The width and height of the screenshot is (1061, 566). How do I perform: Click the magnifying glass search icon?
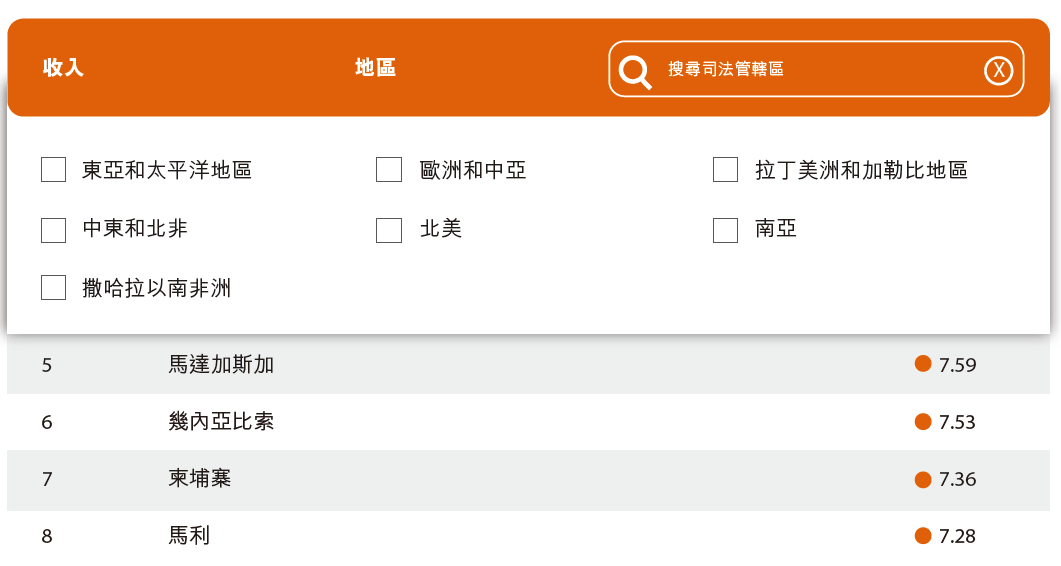point(635,71)
